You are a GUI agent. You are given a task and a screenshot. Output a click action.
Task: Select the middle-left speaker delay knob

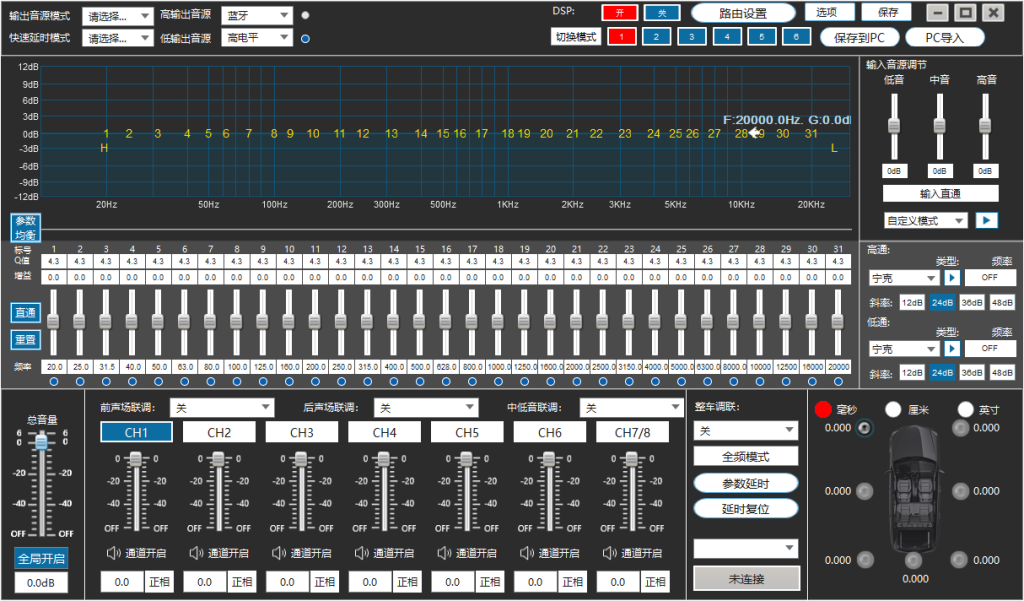pyautogui.click(x=865, y=491)
